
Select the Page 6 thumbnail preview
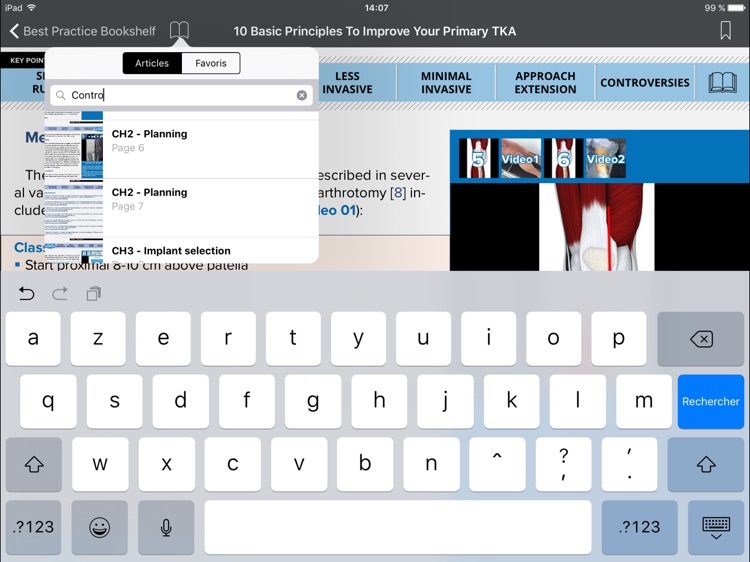74,149
